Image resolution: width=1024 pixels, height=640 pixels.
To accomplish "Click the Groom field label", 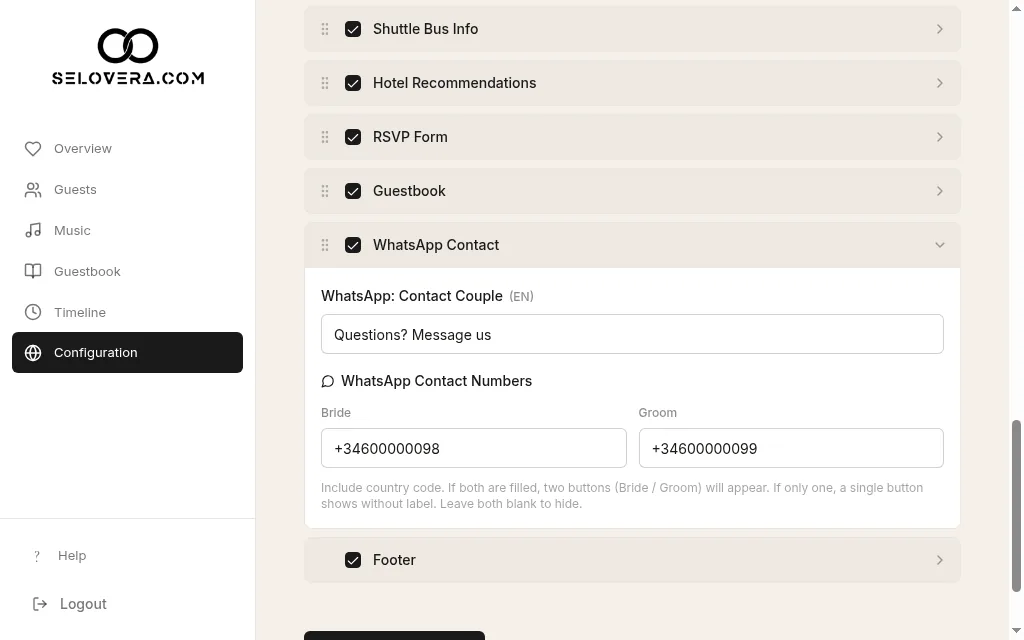I will tap(658, 413).
